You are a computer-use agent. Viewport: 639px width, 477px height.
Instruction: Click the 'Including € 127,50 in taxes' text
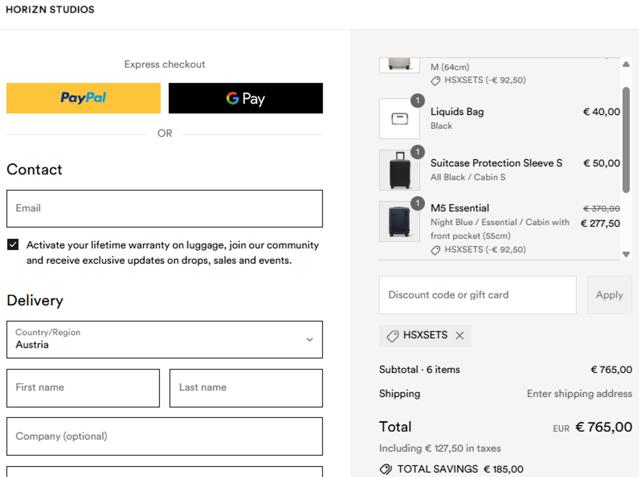[440, 448]
